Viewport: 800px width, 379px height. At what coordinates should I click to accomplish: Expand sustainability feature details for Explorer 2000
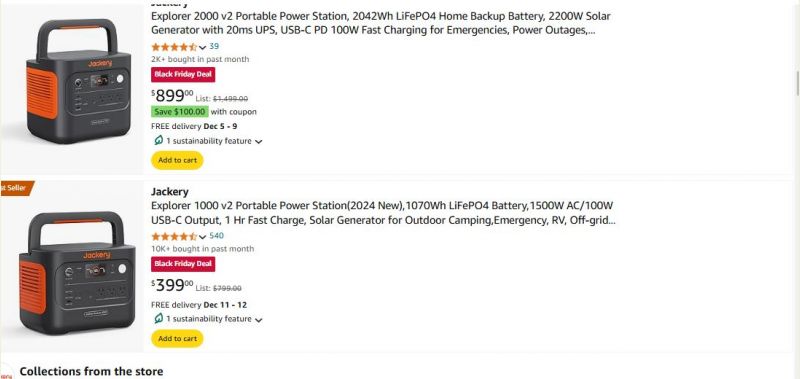coord(258,142)
